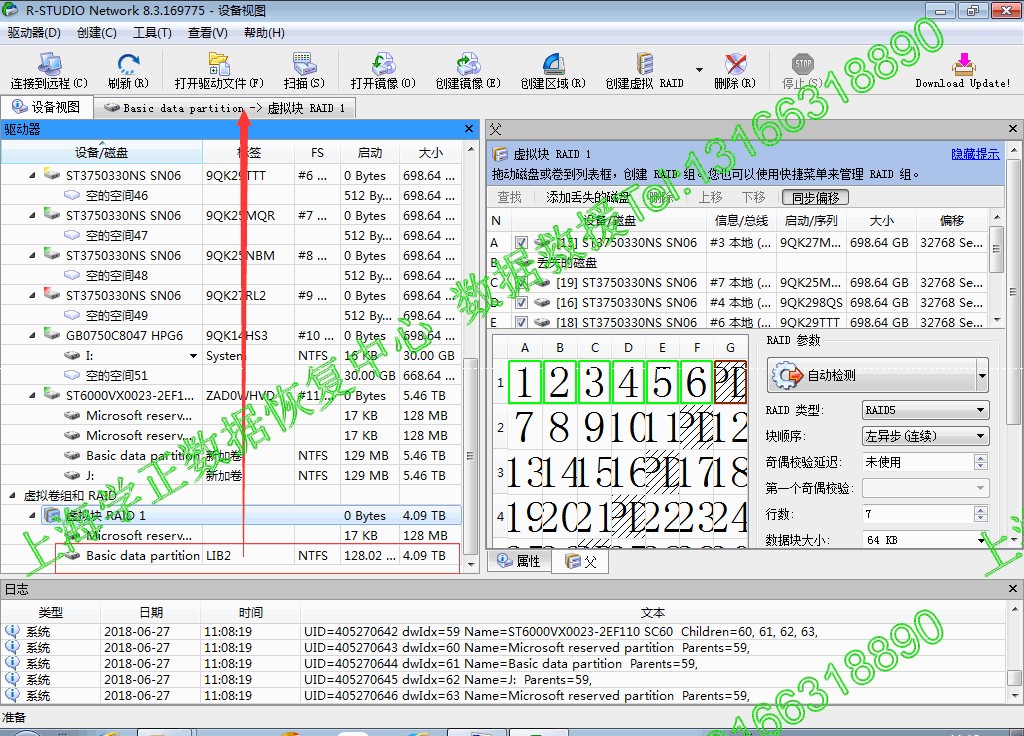Open the 驱动器(D) menu
This screenshot has width=1024, height=736.
pyautogui.click(x=34, y=33)
